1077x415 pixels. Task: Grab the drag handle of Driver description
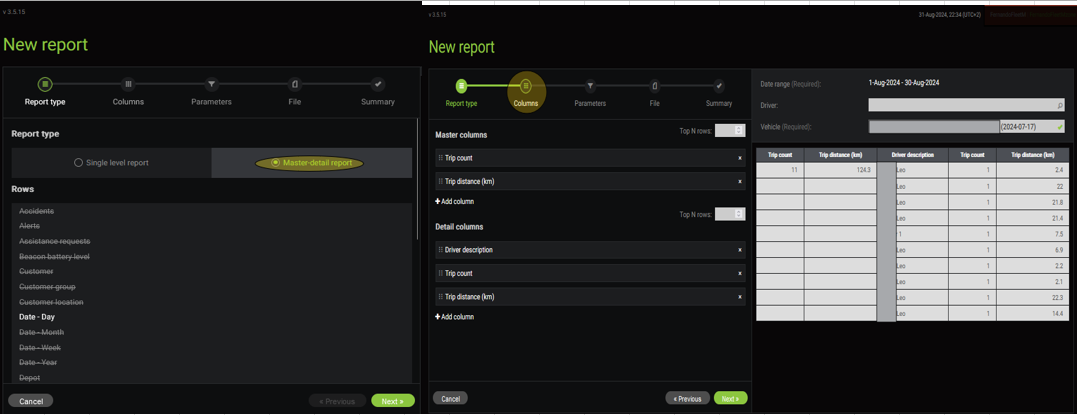pyautogui.click(x=440, y=250)
